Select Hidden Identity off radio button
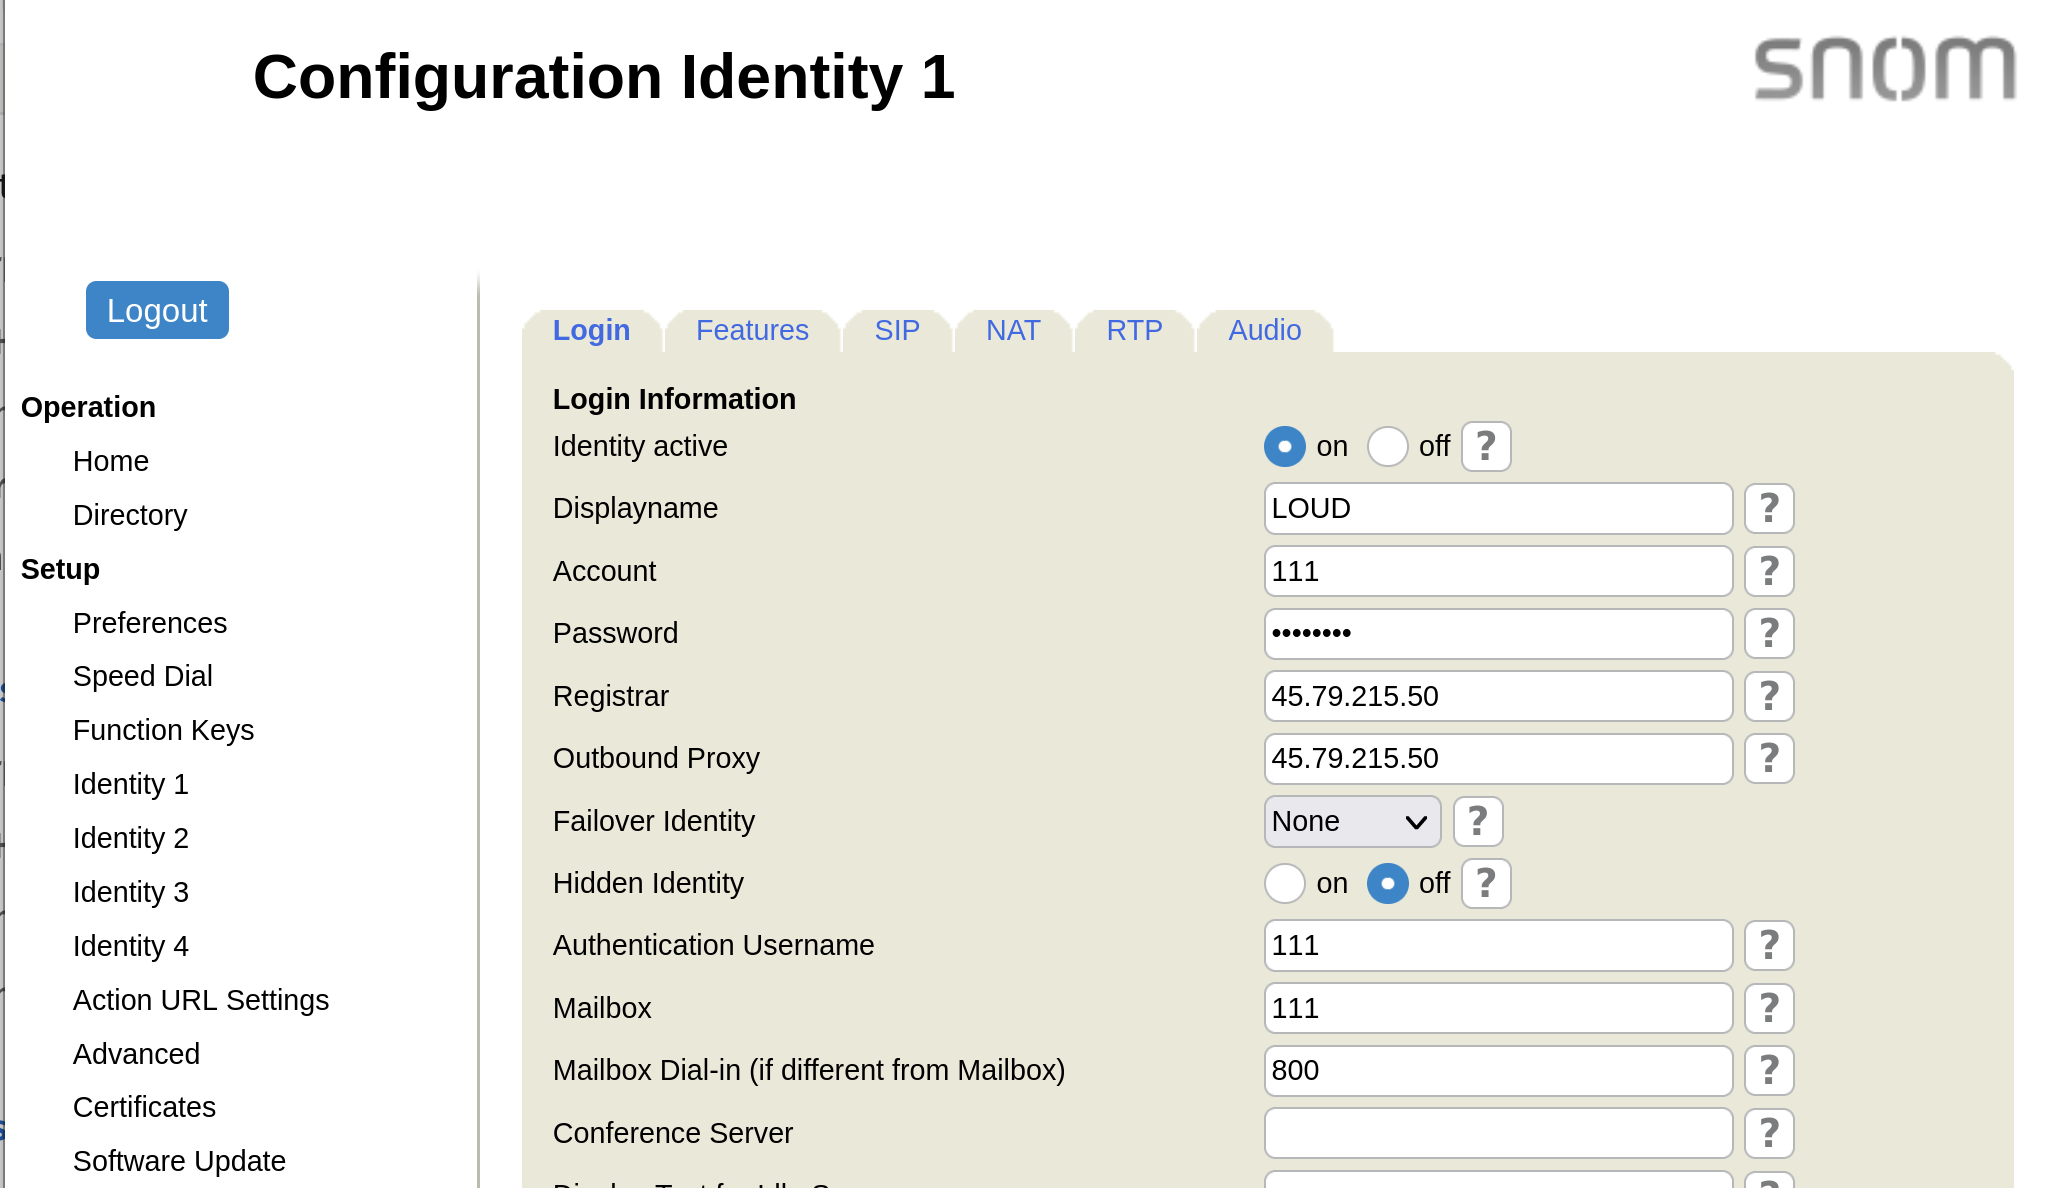This screenshot has width=2068, height=1188. (1387, 883)
